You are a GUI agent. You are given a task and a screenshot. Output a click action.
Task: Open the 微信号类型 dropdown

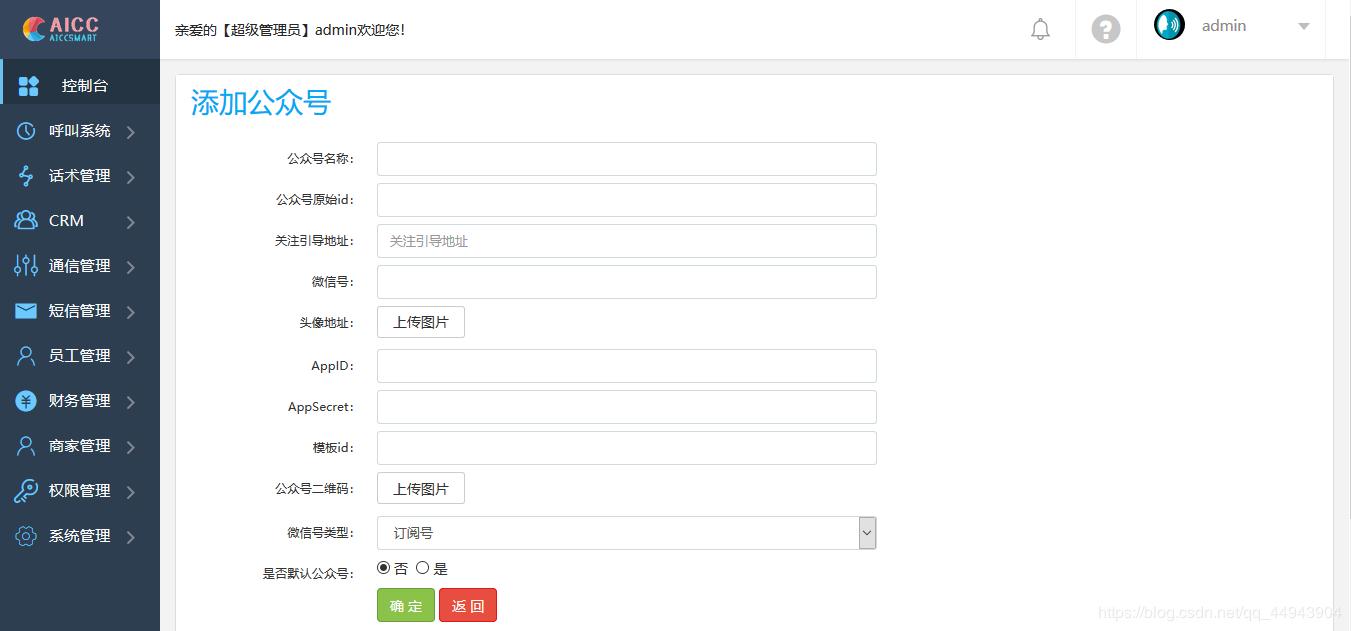(626, 533)
